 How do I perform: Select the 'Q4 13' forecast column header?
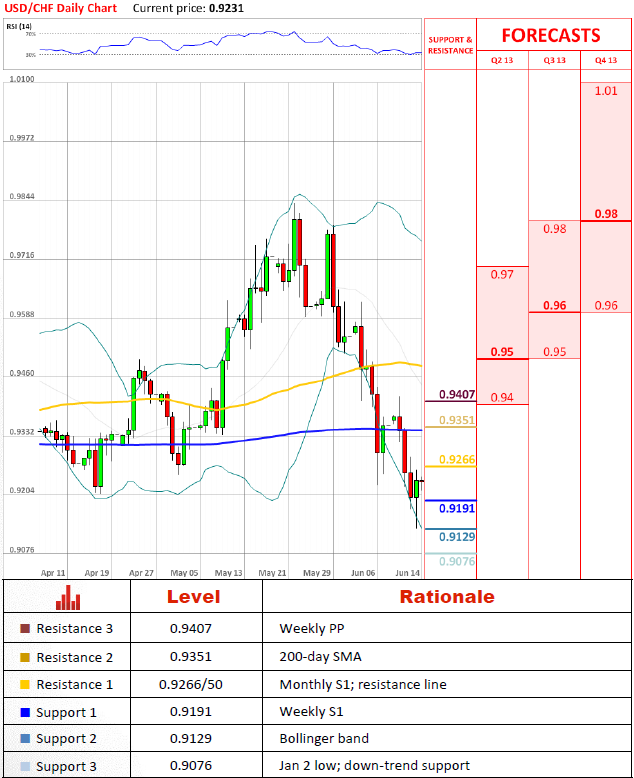(606, 60)
